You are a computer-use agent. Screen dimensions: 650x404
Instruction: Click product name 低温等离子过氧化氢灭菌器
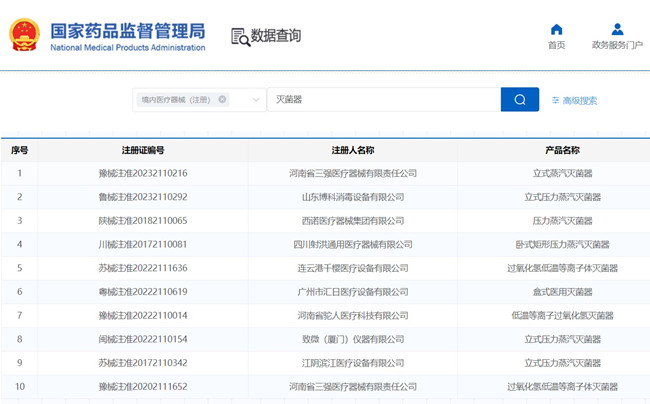562,315
